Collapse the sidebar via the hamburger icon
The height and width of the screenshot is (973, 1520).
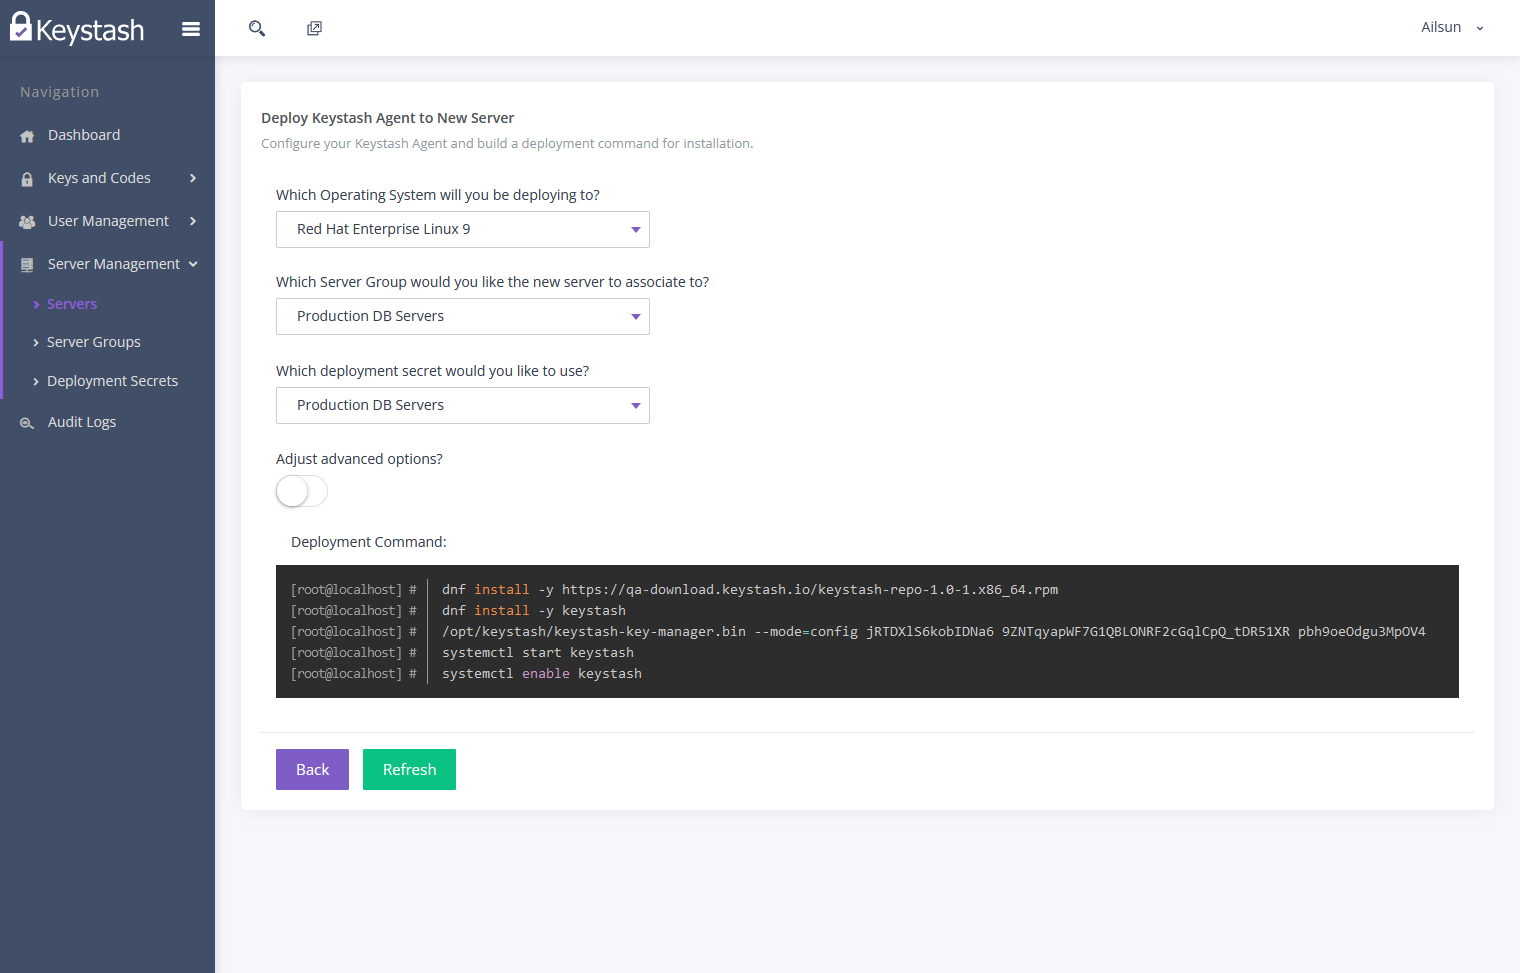[x=191, y=28]
